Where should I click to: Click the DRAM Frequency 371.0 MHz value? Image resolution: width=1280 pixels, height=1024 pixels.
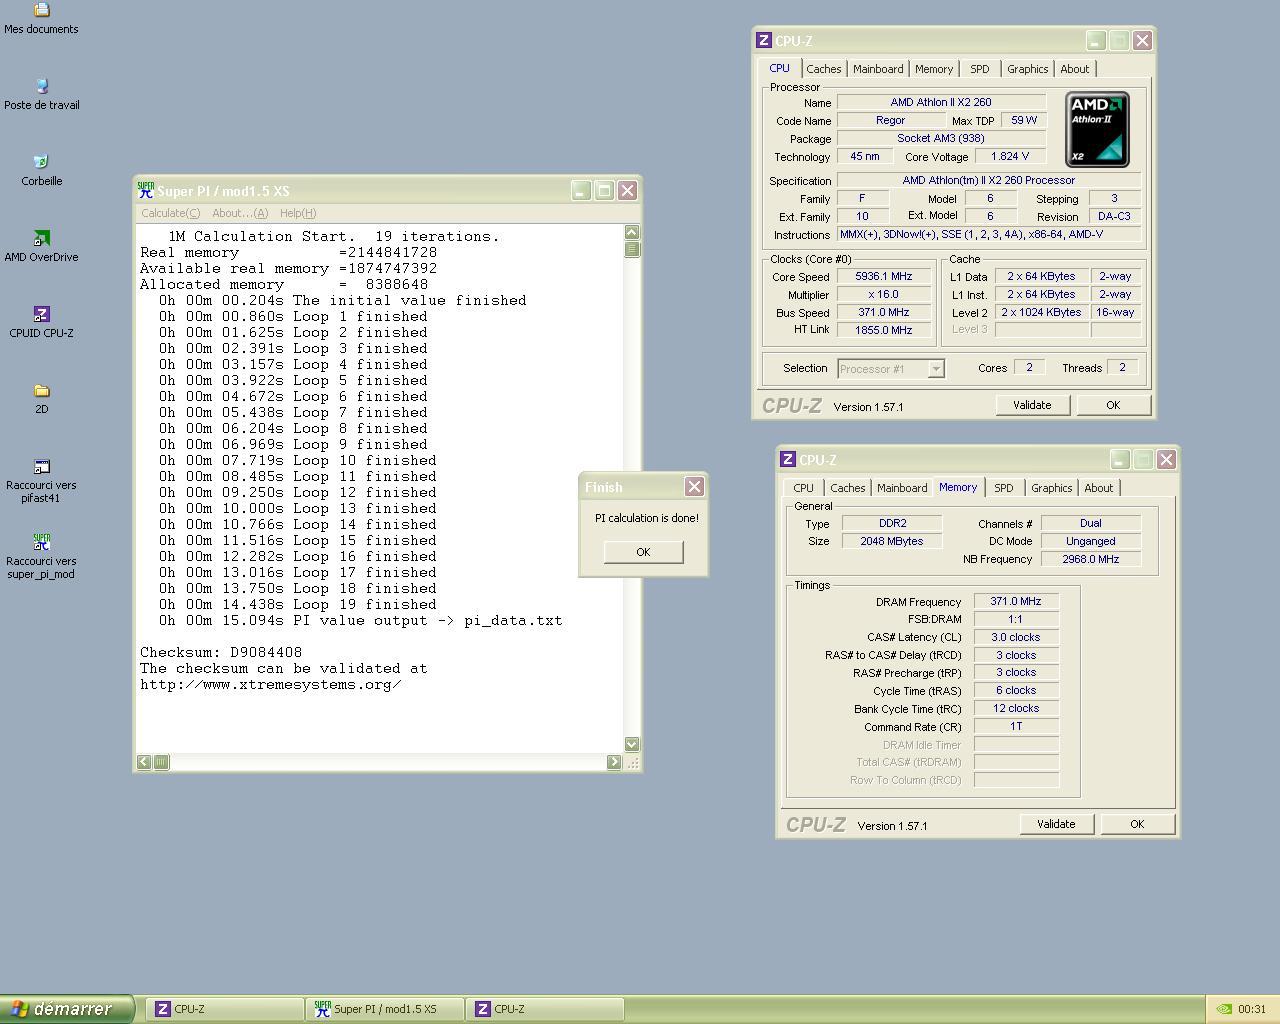coord(1016,602)
